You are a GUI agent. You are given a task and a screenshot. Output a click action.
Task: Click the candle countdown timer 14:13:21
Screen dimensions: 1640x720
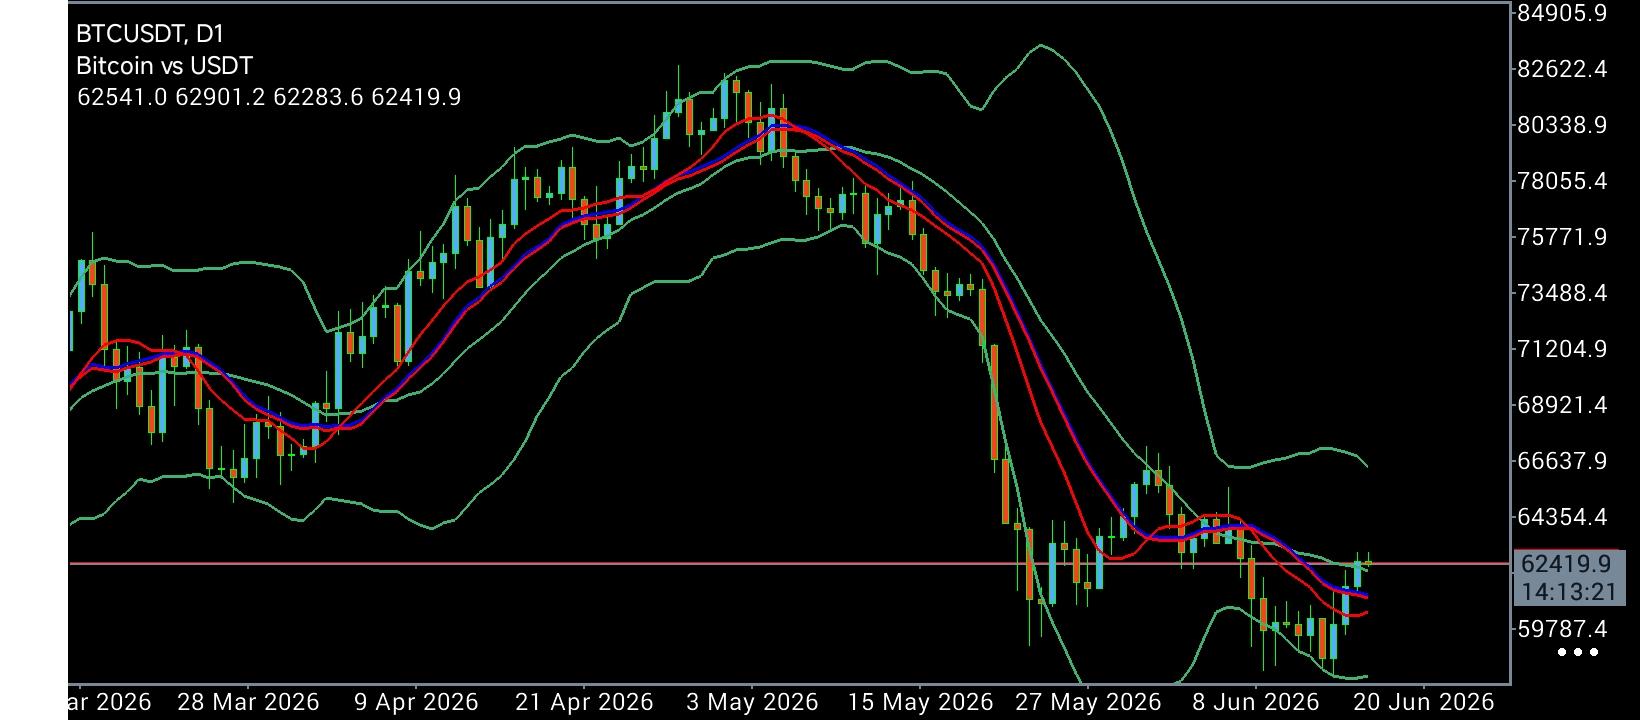(x=1567, y=592)
